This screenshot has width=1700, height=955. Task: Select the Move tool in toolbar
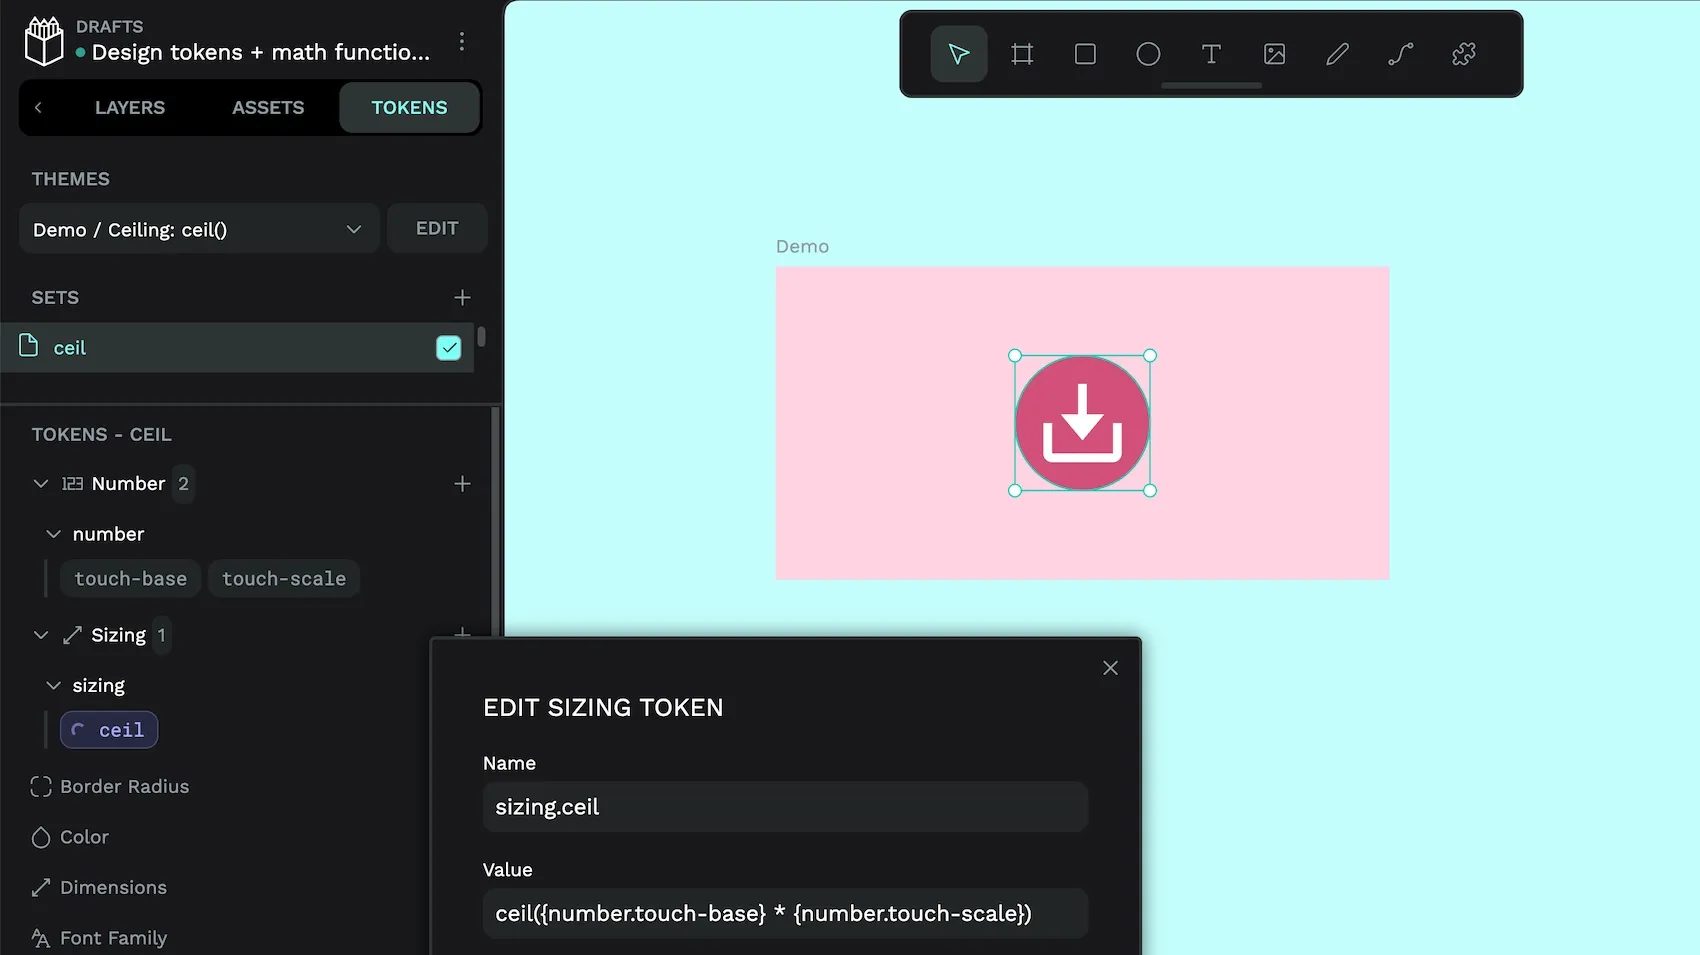[958, 54]
